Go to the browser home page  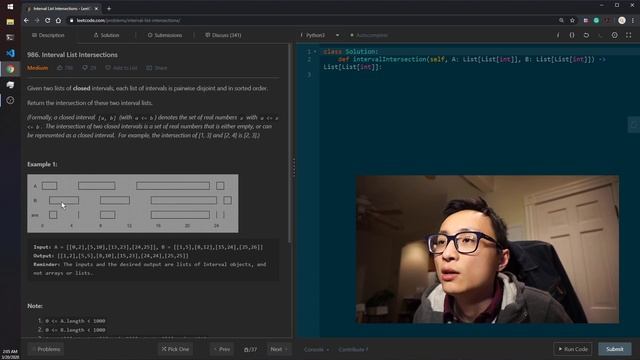pos(58,20)
